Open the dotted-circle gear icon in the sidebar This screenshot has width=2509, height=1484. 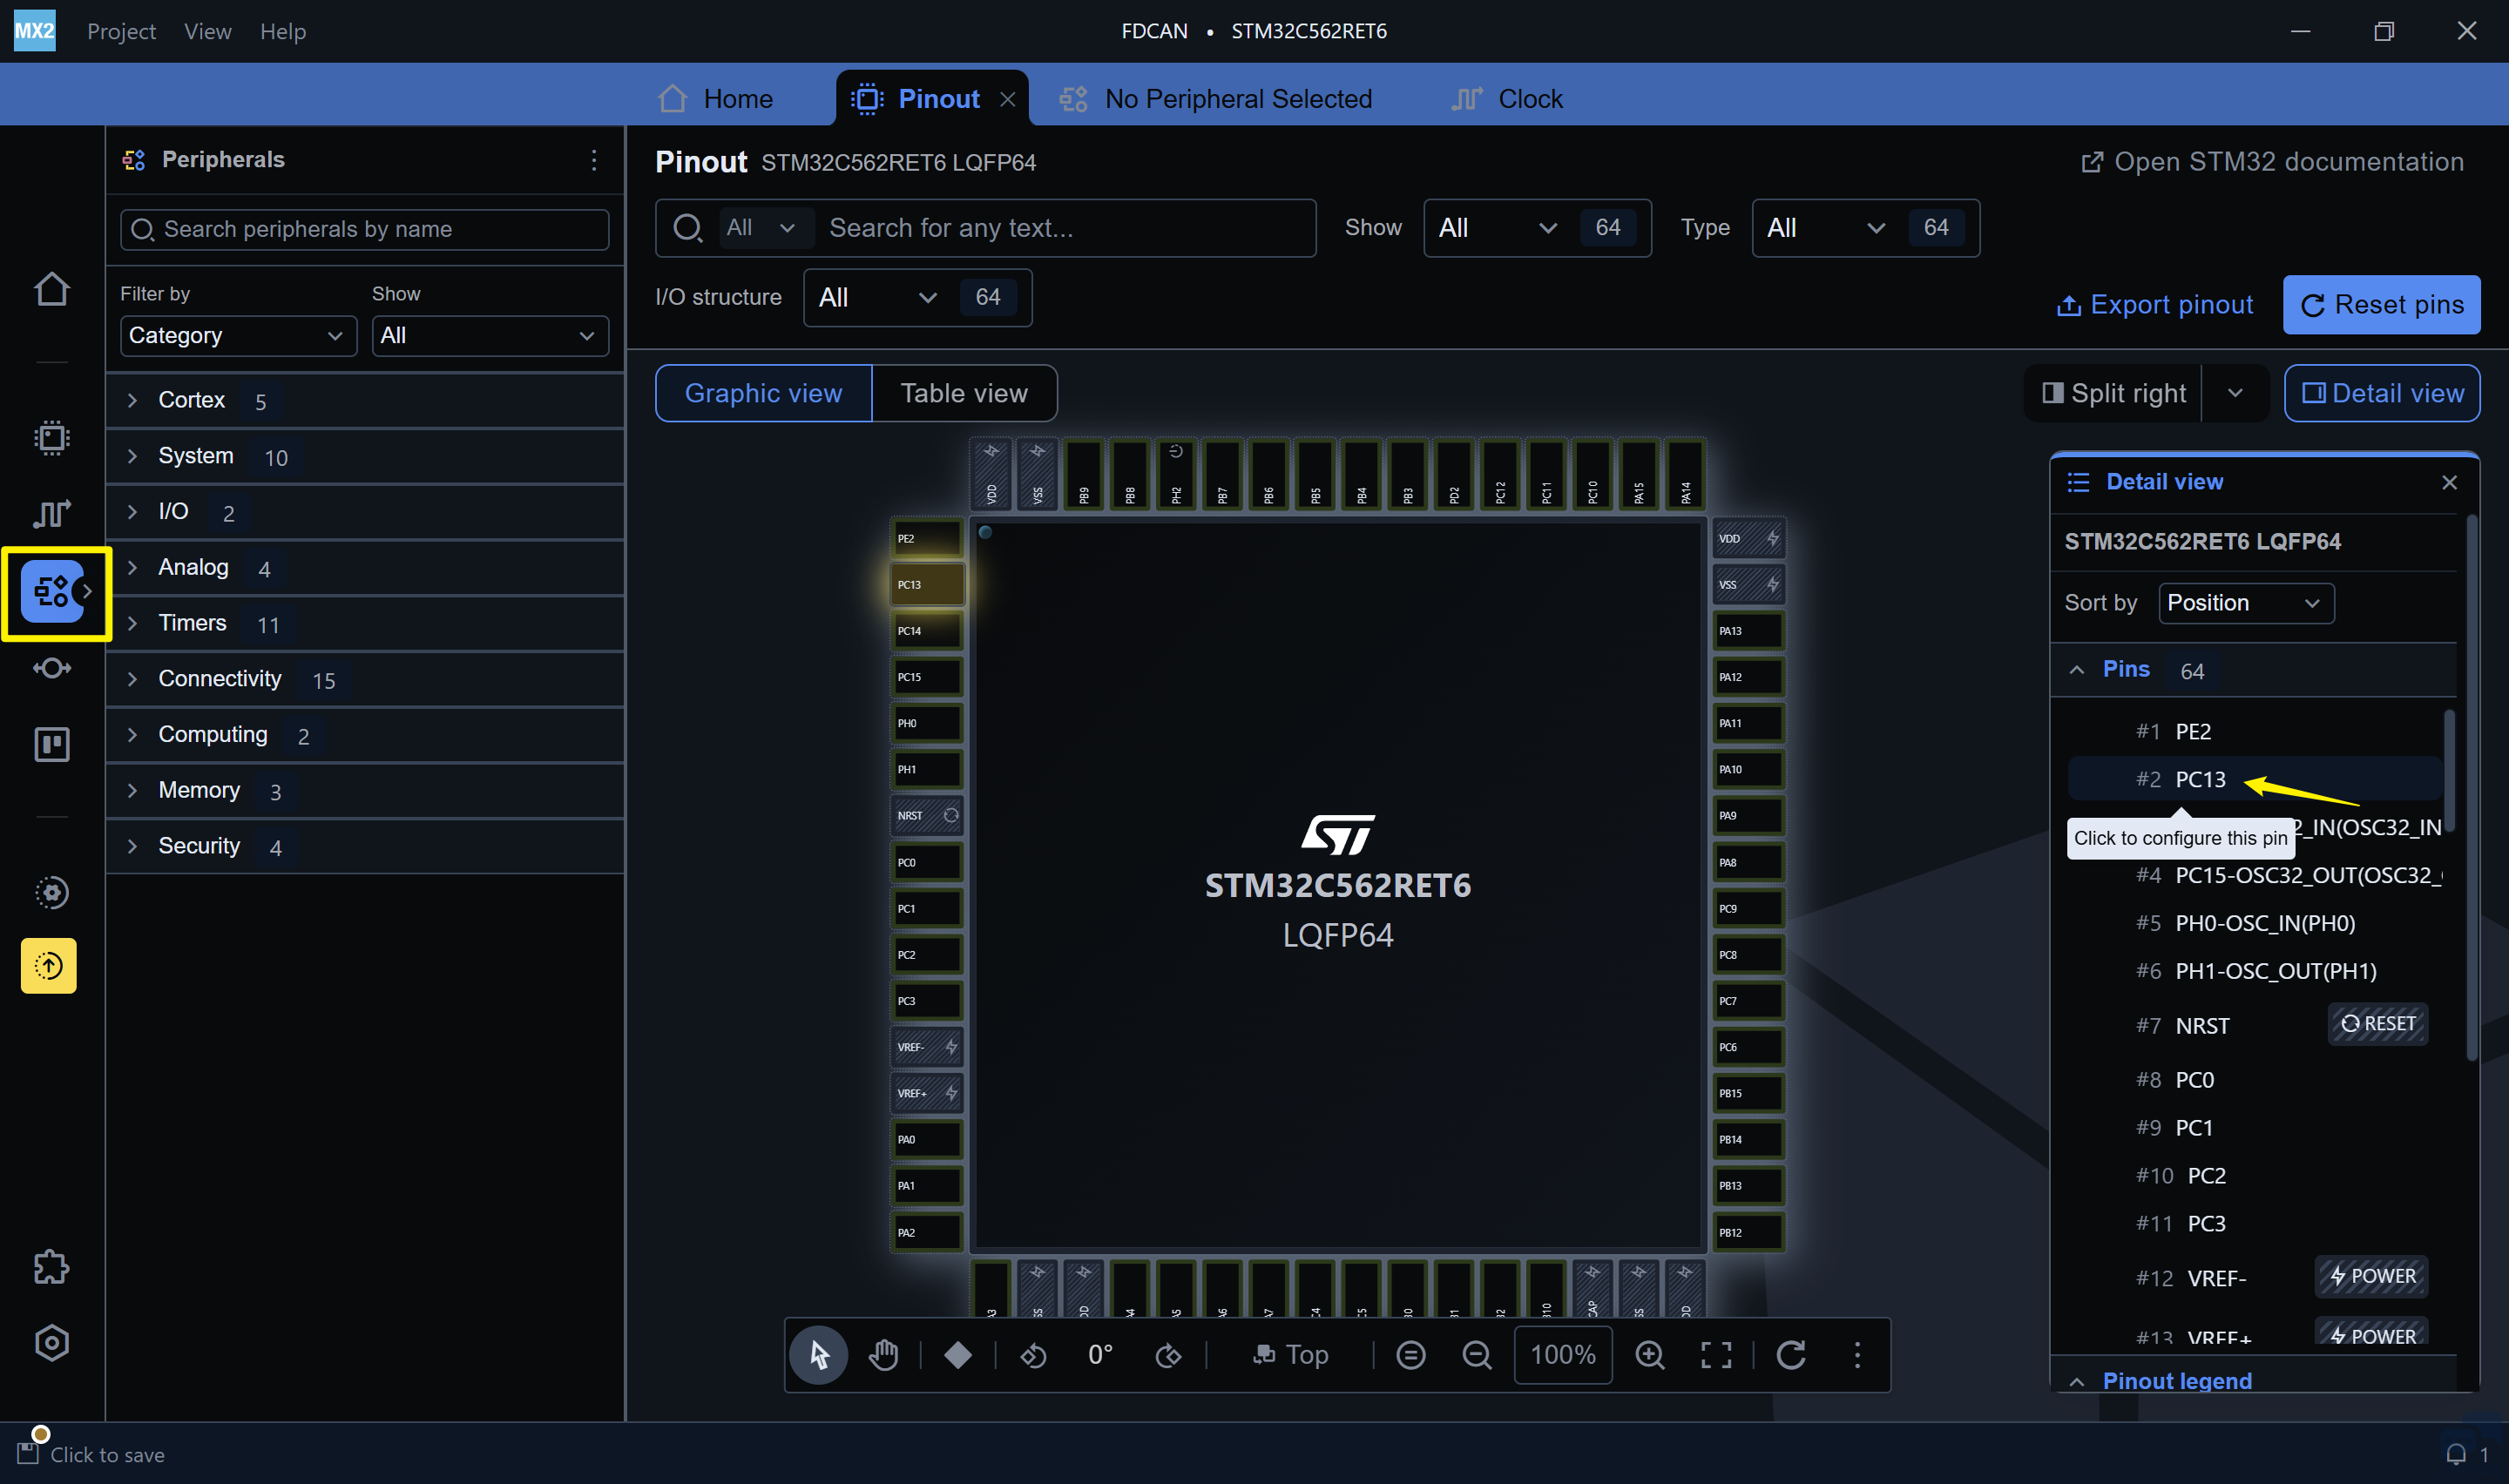[52, 892]
